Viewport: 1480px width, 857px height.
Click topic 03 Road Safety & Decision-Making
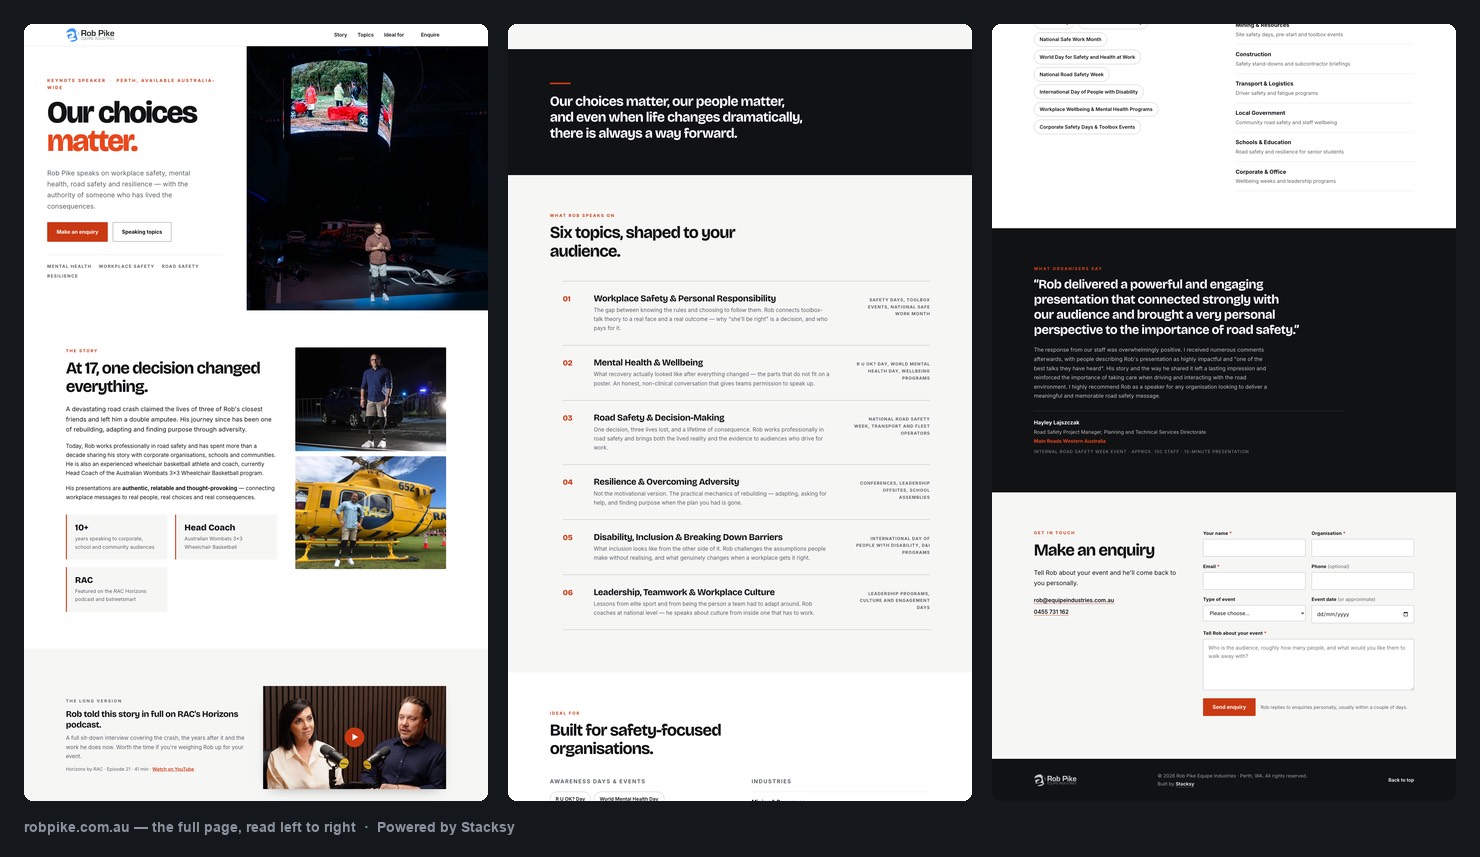(746, 433)
